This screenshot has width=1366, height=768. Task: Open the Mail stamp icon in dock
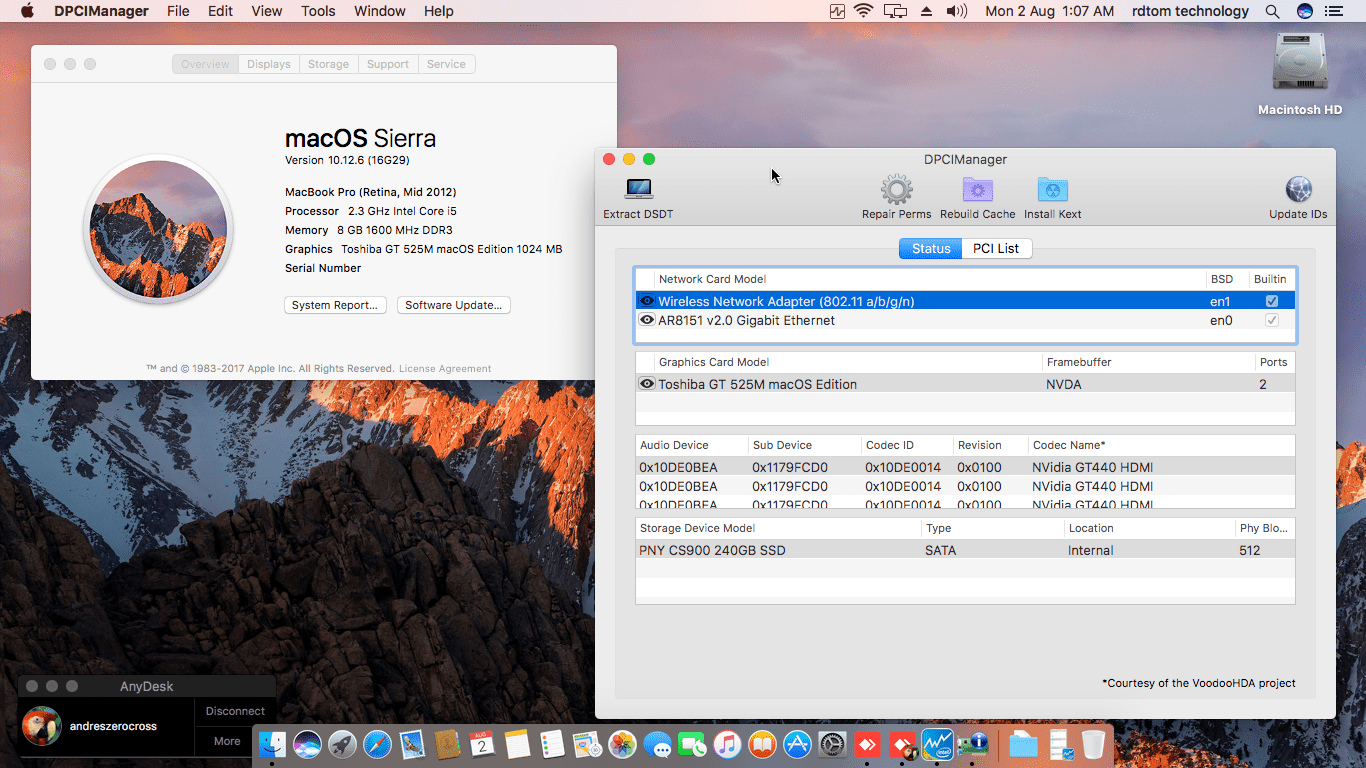click(412, 744)
